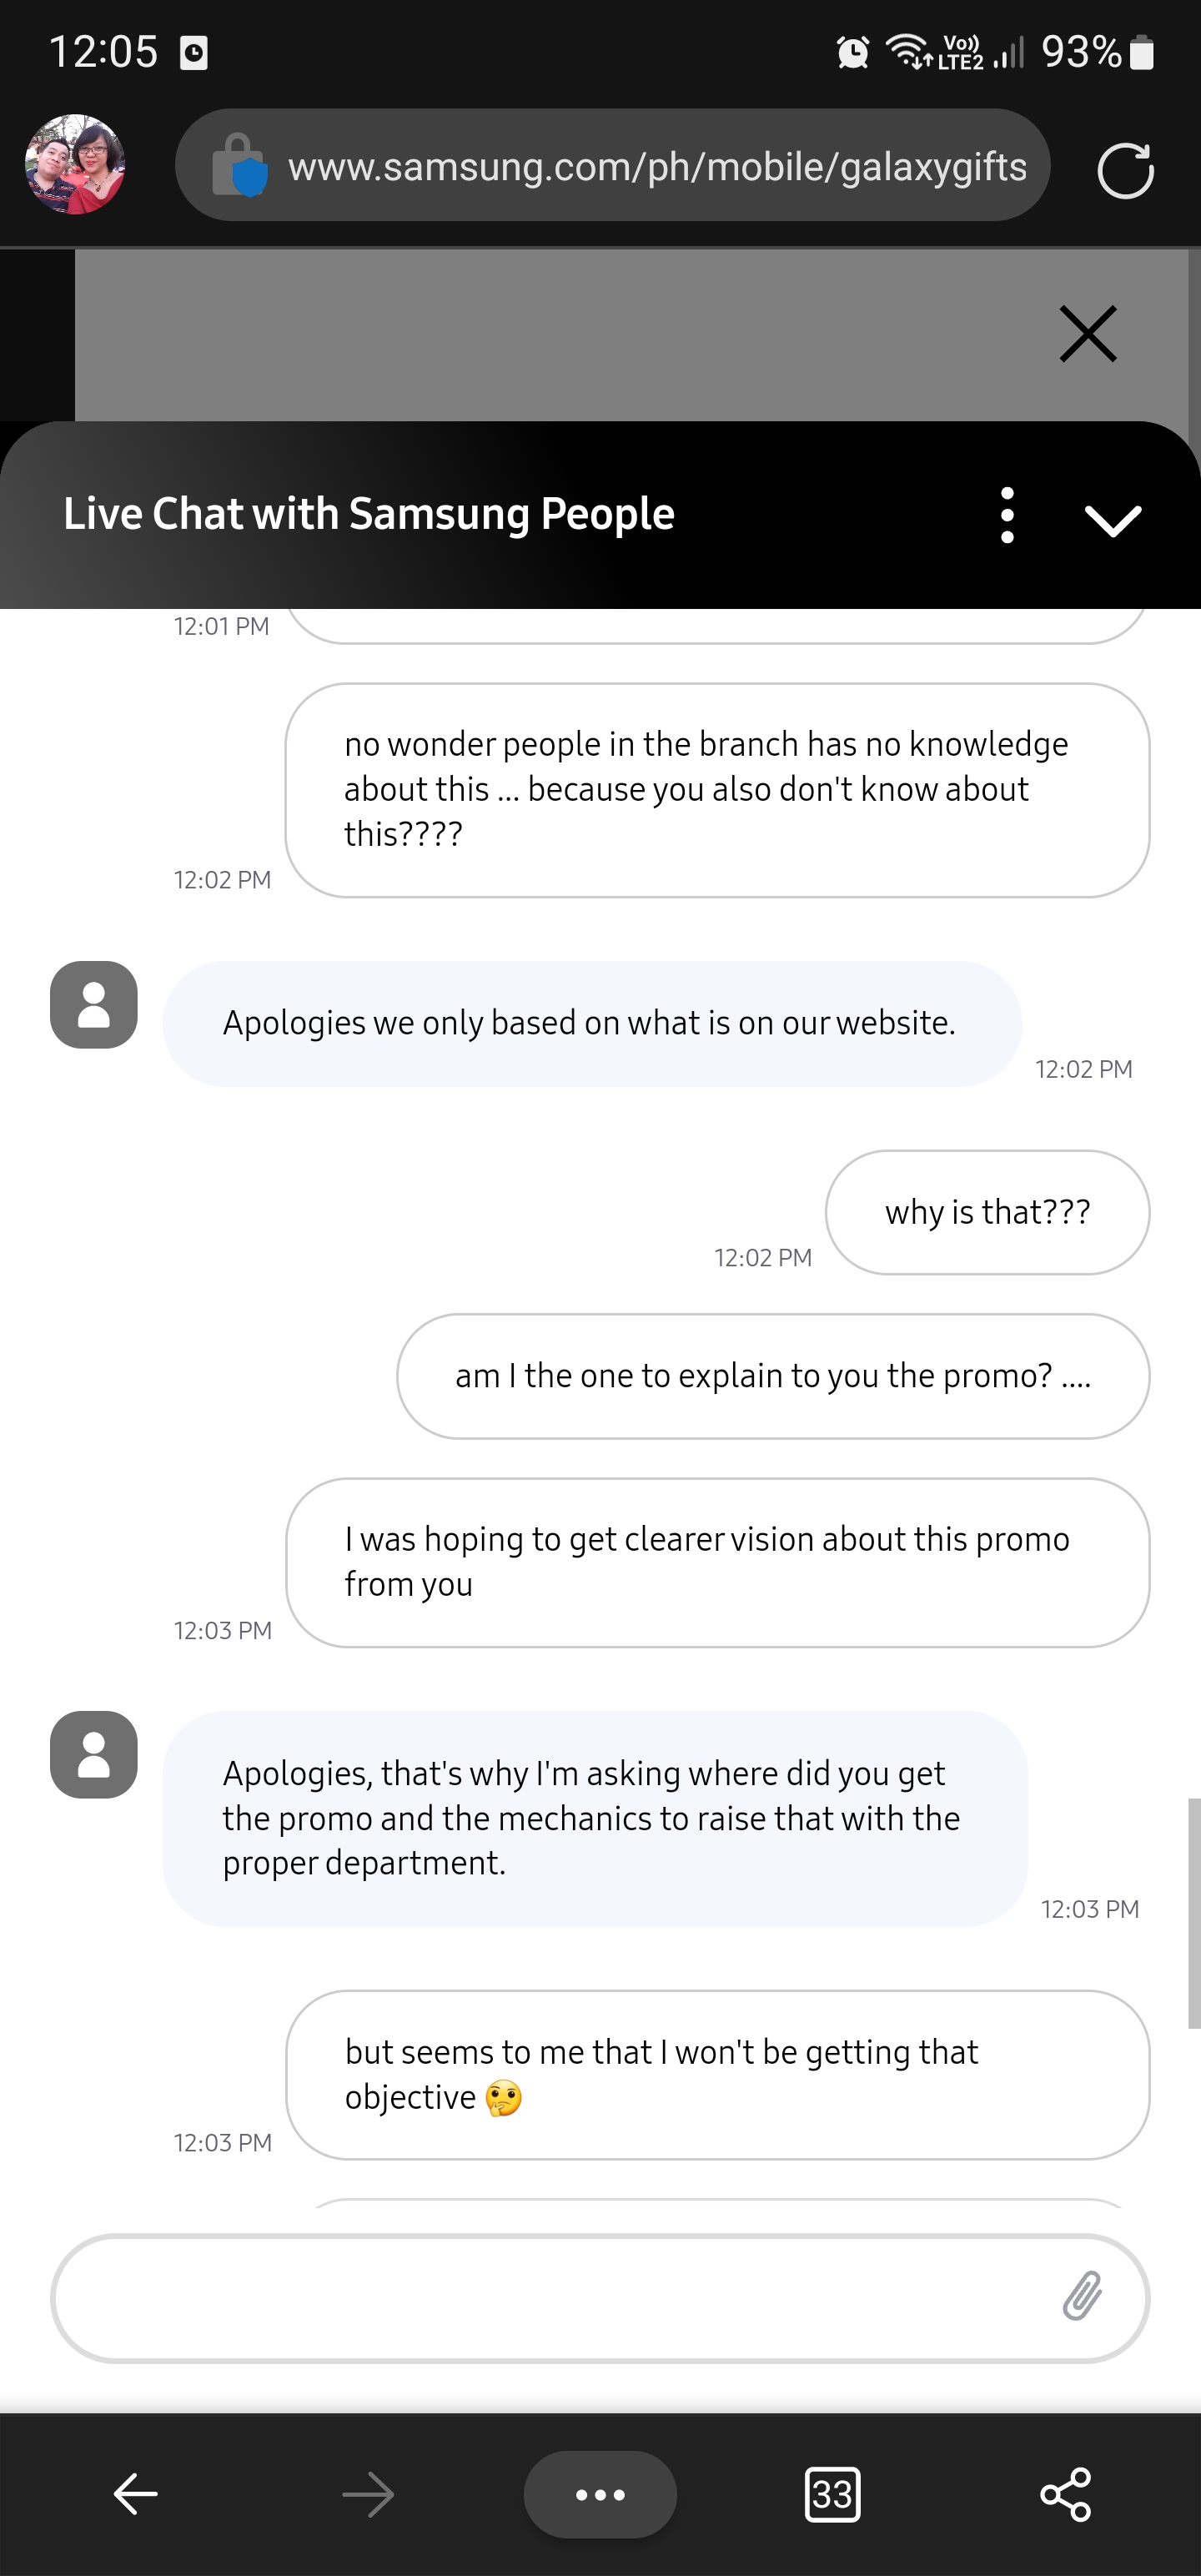The width and height of the screenshot is (1201, 2576).
Task: Tap the alarm icon in status bar
Action: point(852,52)
